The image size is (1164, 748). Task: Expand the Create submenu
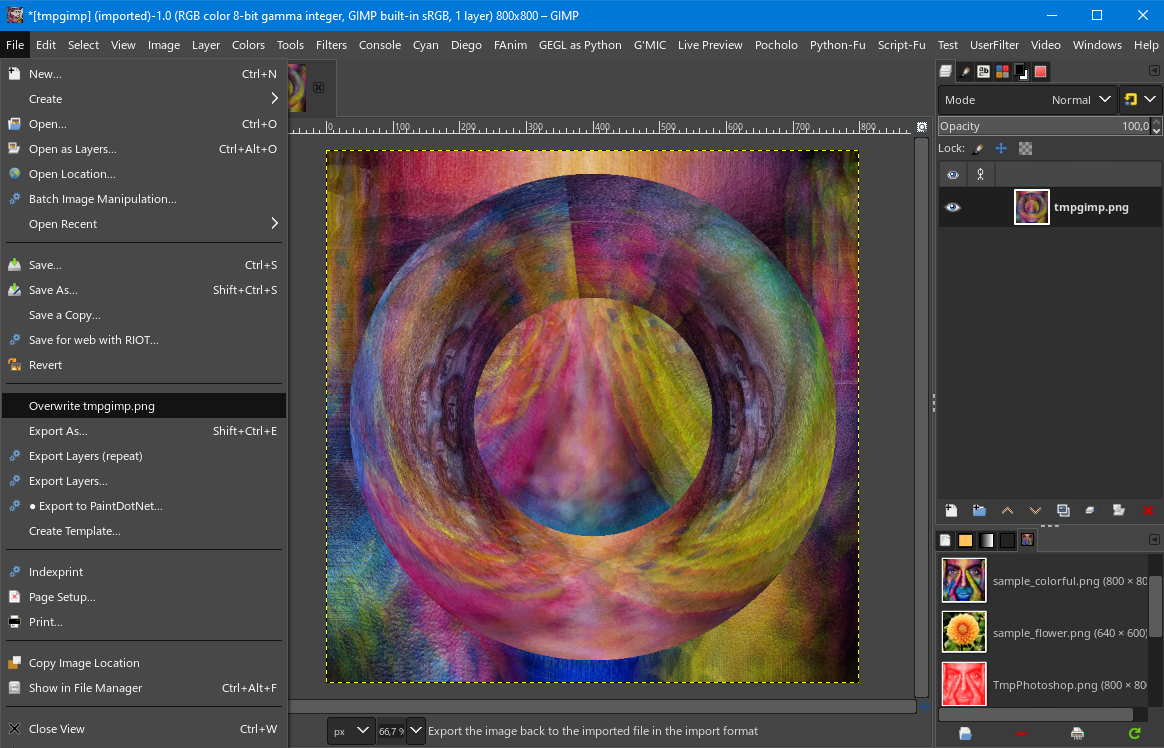tap(144, 99)
